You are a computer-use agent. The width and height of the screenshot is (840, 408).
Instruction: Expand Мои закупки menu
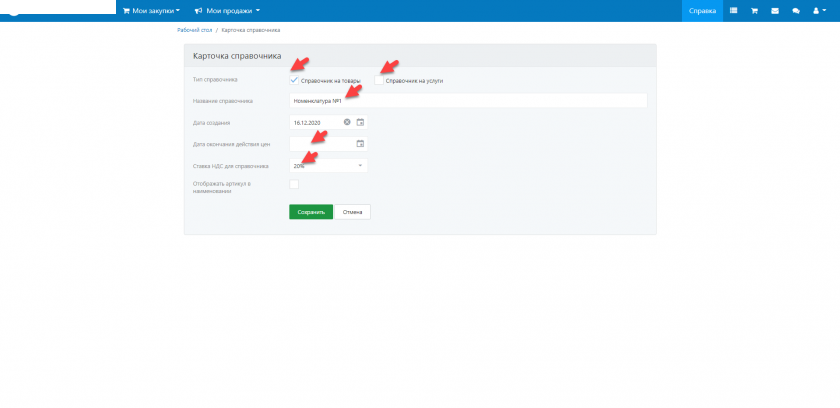(151, 10)
